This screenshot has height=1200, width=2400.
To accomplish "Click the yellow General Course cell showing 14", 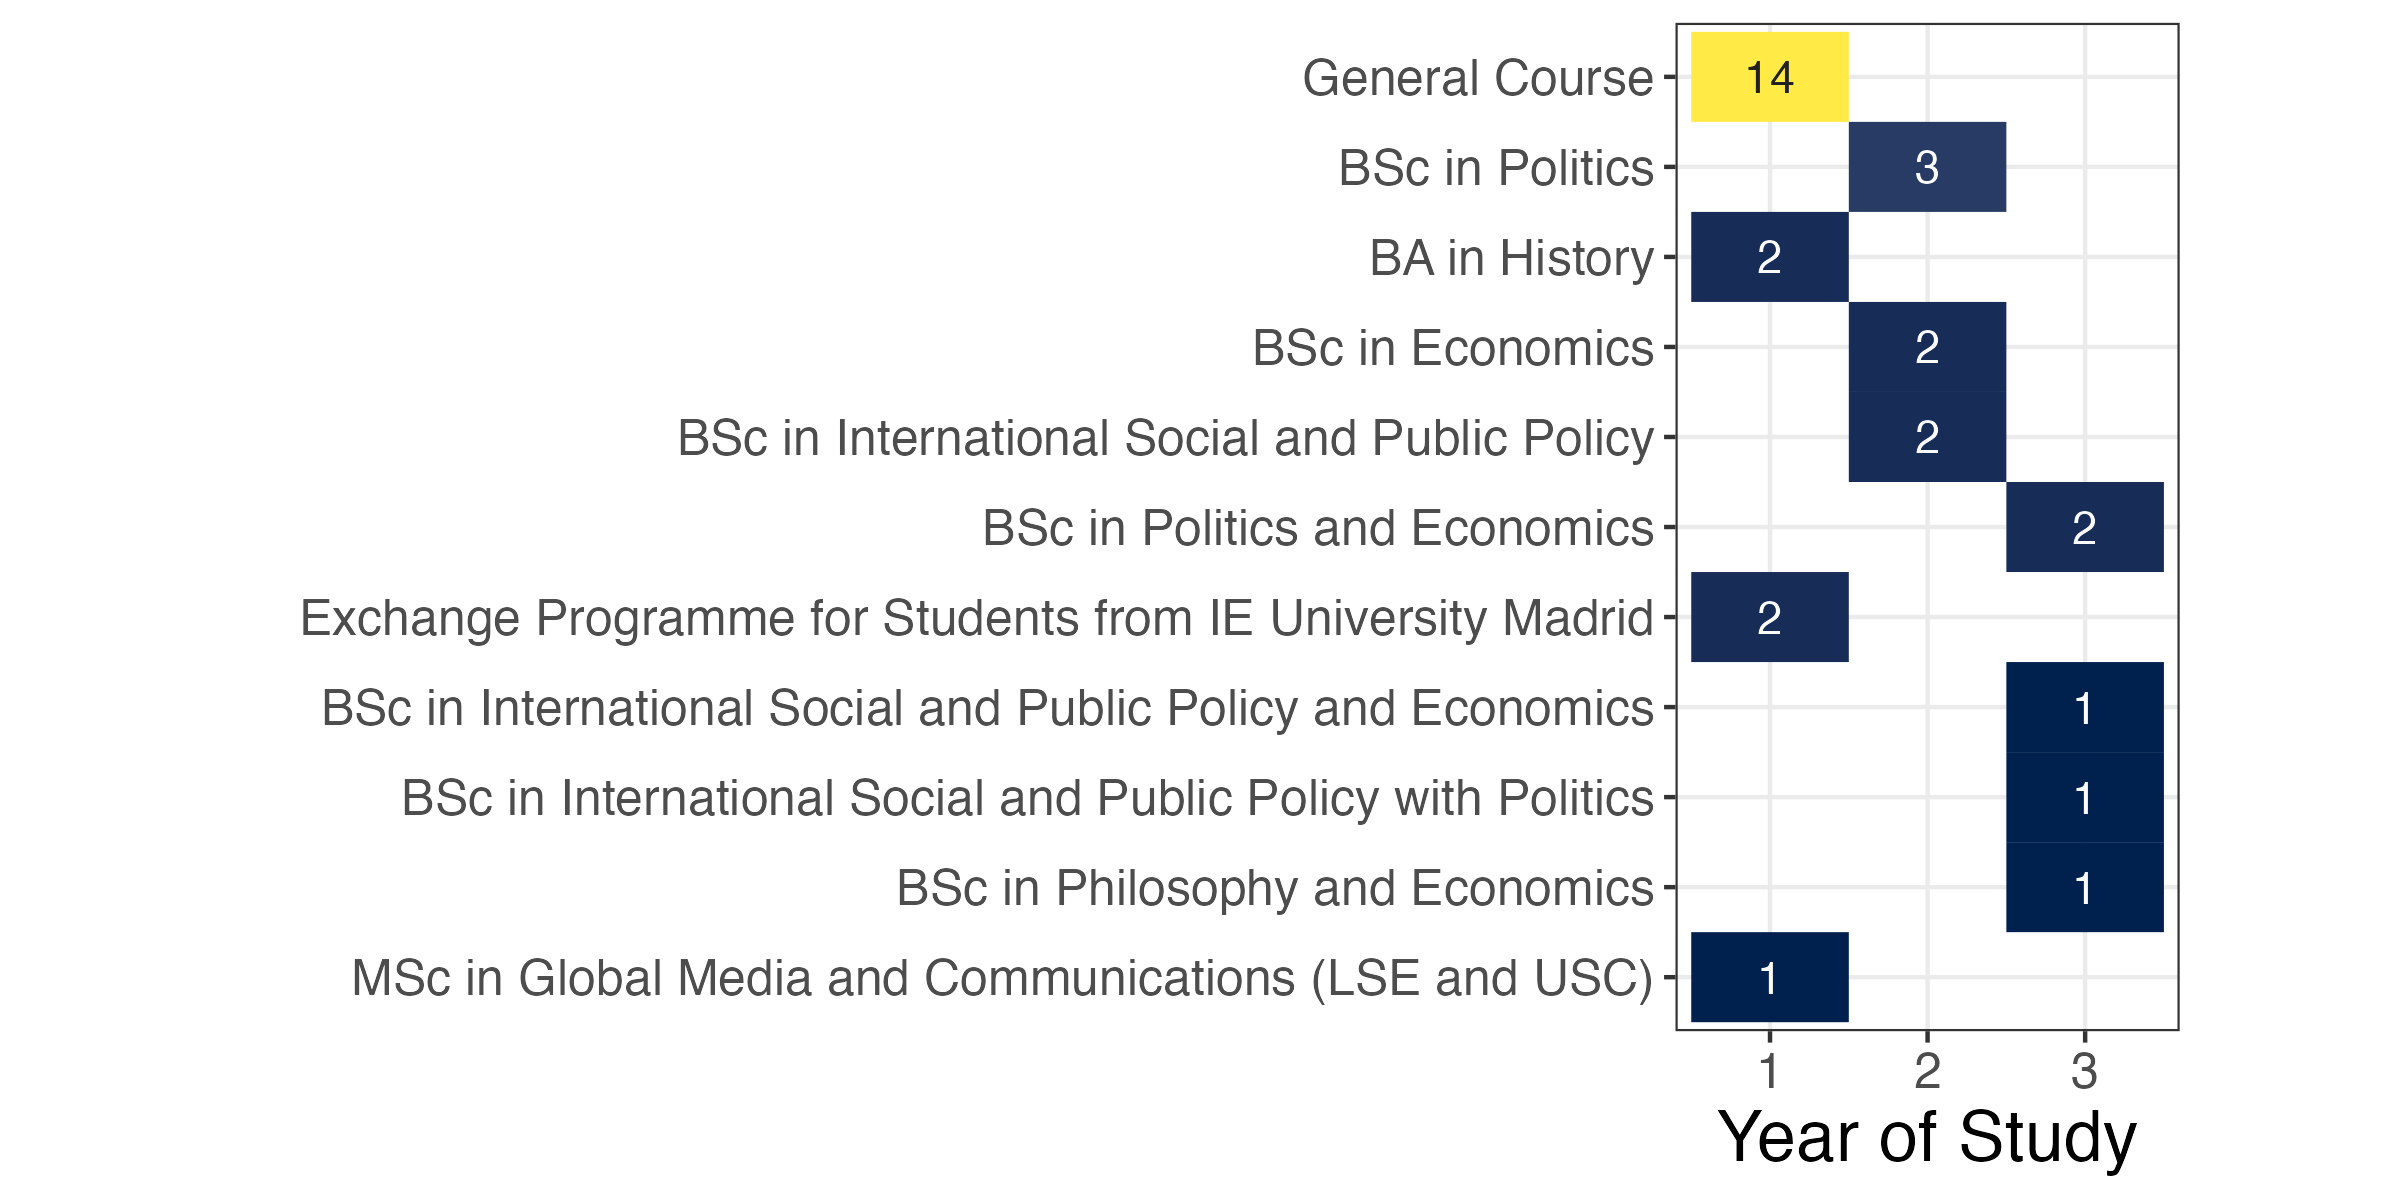I will pos(1769,77).
